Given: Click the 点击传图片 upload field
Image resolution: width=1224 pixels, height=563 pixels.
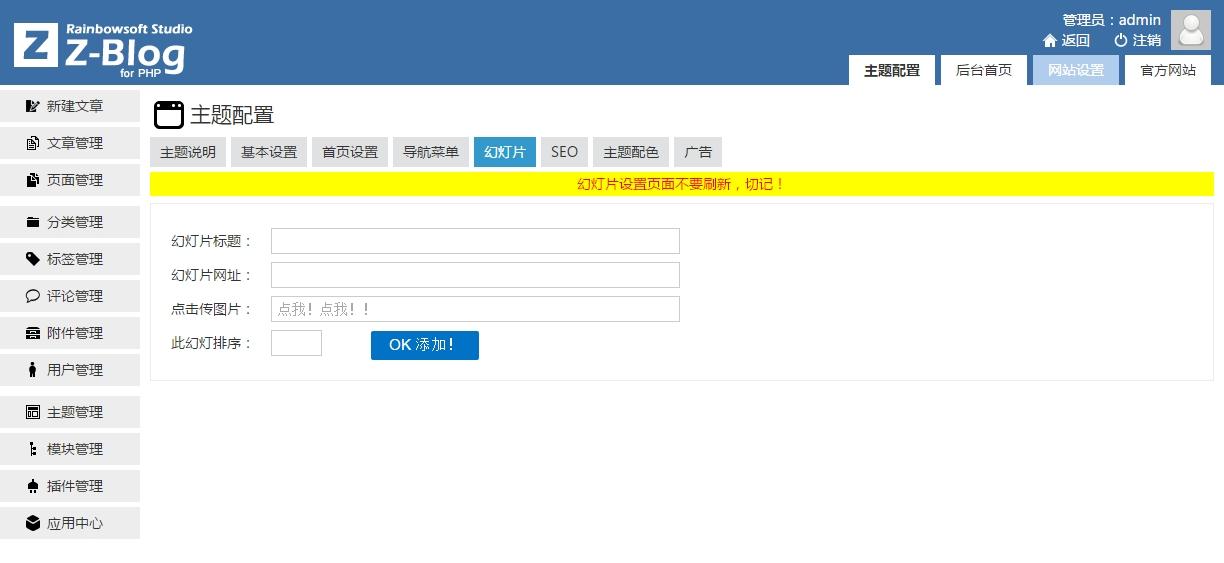Looking at the screenshot, I should click(x=475, y=309).
